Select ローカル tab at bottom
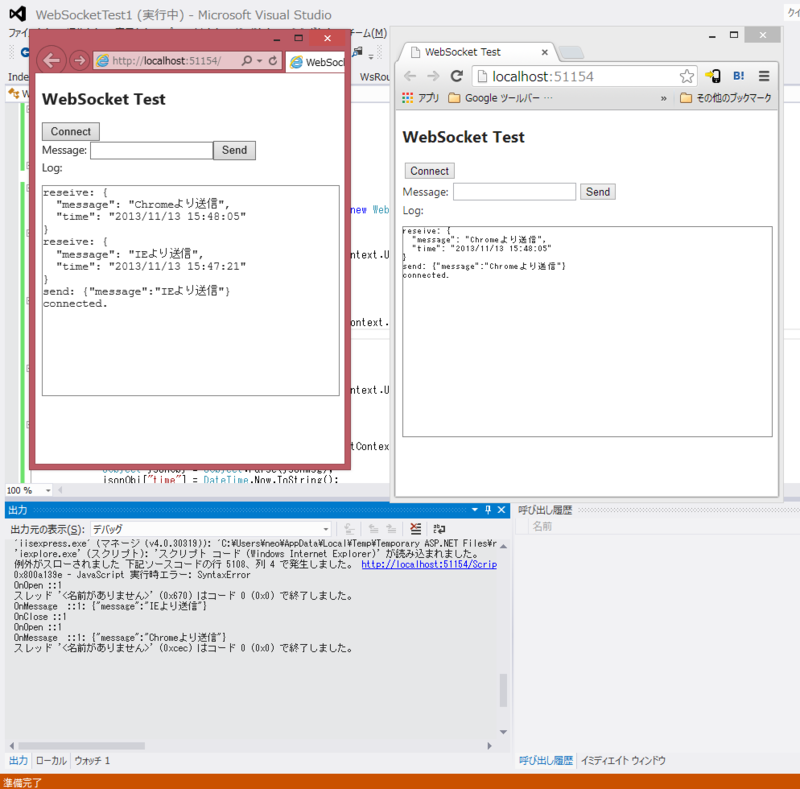Screen dimensions: 800x789 [51, 760]
